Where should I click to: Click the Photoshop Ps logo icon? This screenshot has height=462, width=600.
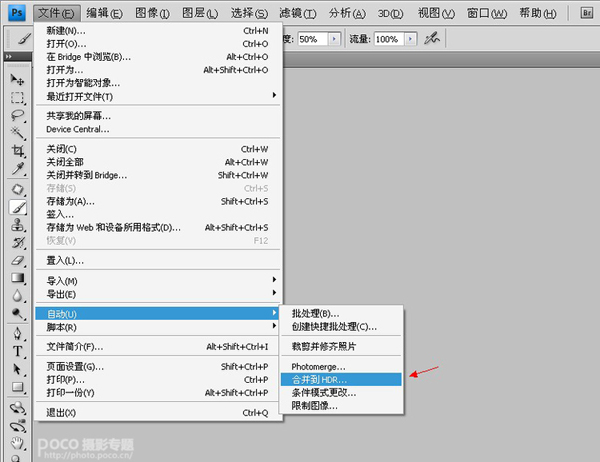point(17,13)
